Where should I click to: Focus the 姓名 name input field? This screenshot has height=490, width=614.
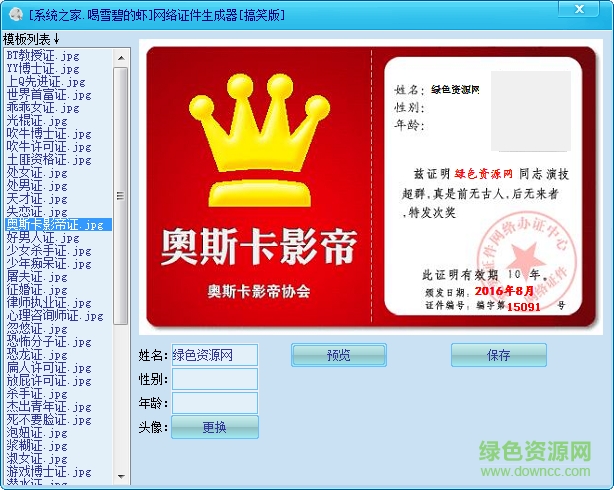coord(214,355)
